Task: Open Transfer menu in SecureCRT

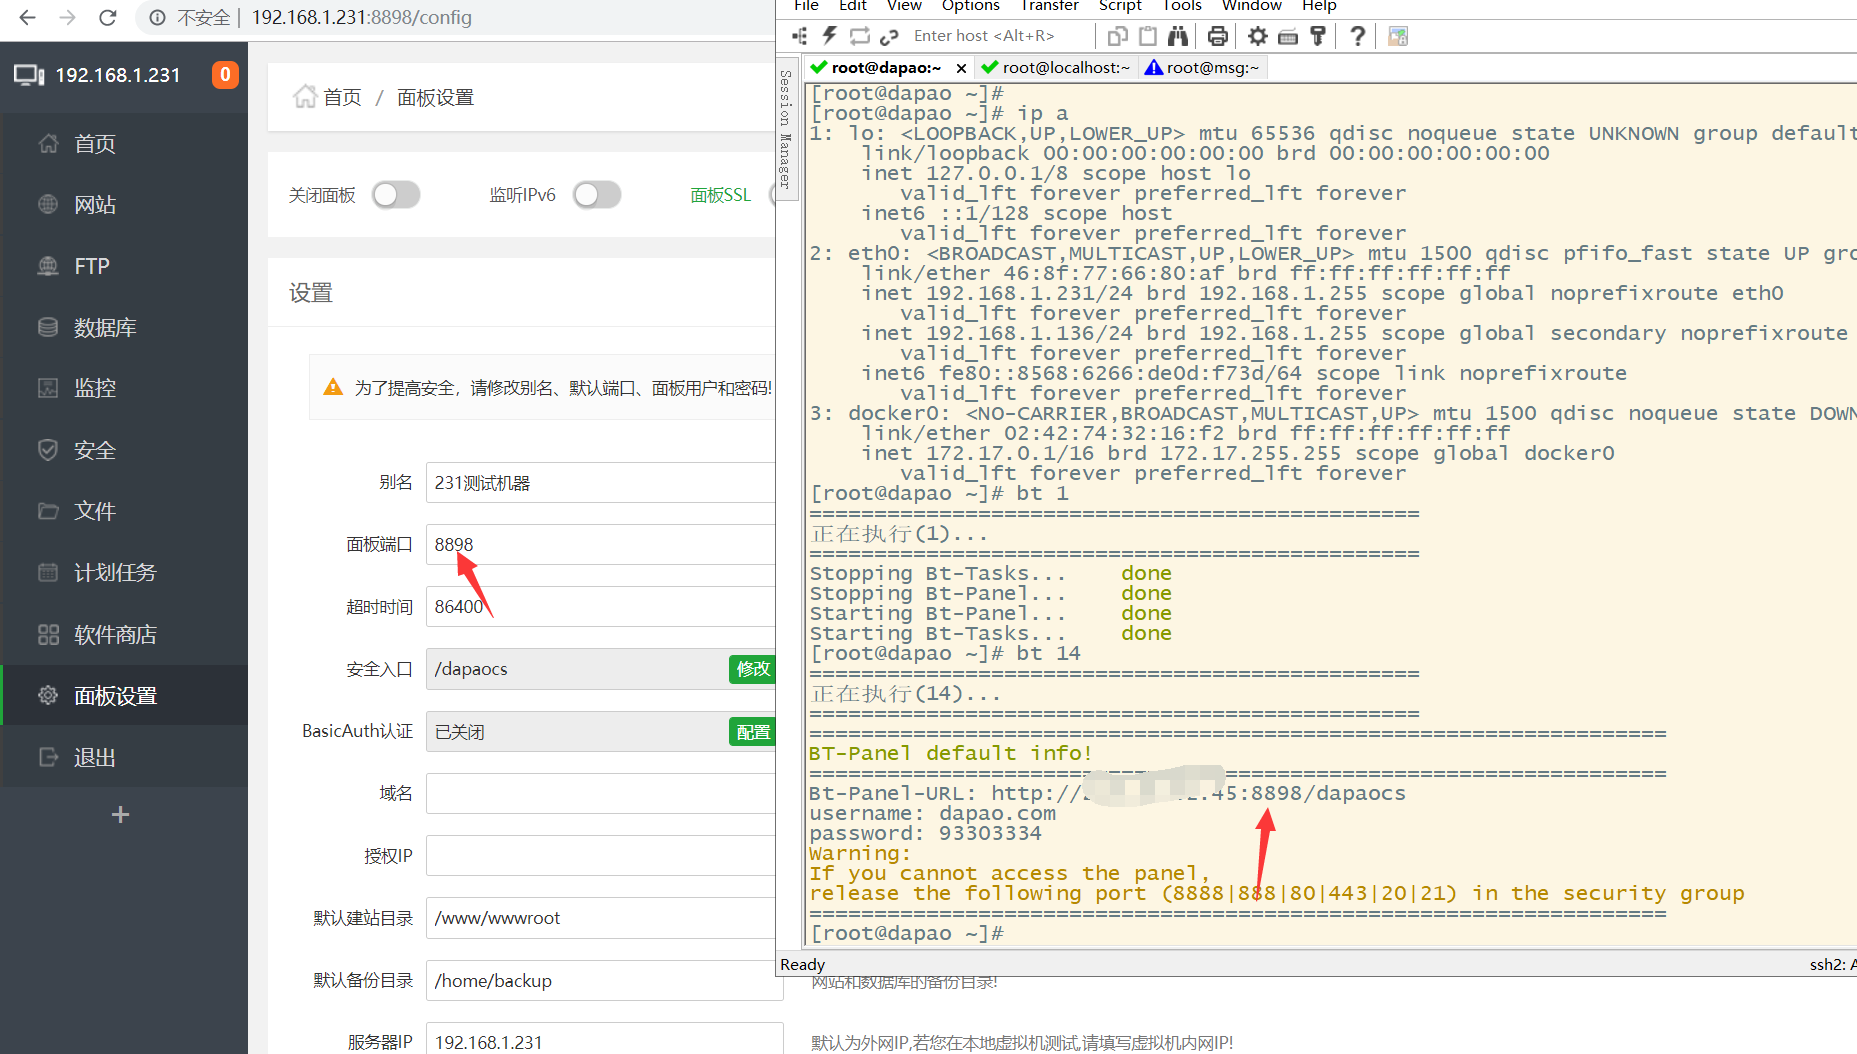Action: pos(1049,6)
